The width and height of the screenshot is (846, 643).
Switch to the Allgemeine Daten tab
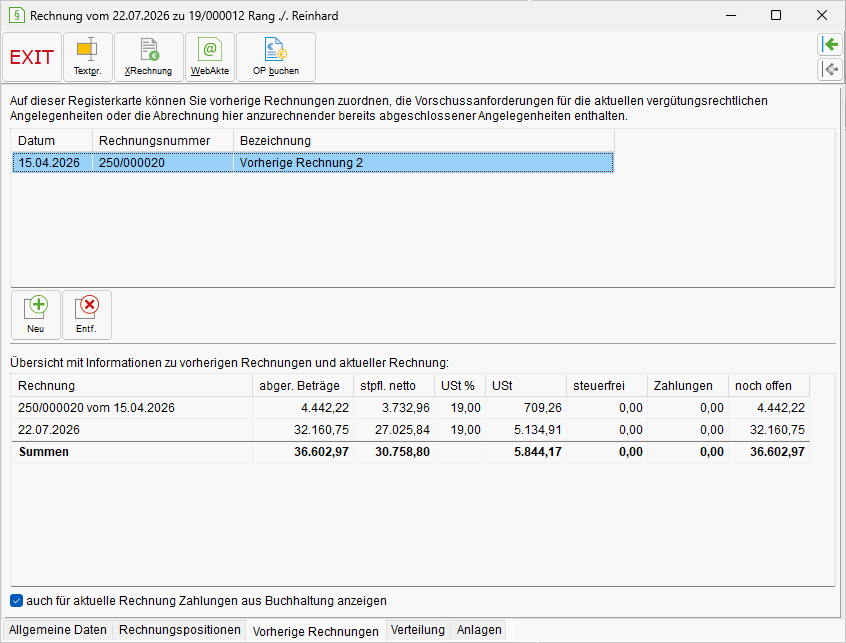tap(58, 630)
